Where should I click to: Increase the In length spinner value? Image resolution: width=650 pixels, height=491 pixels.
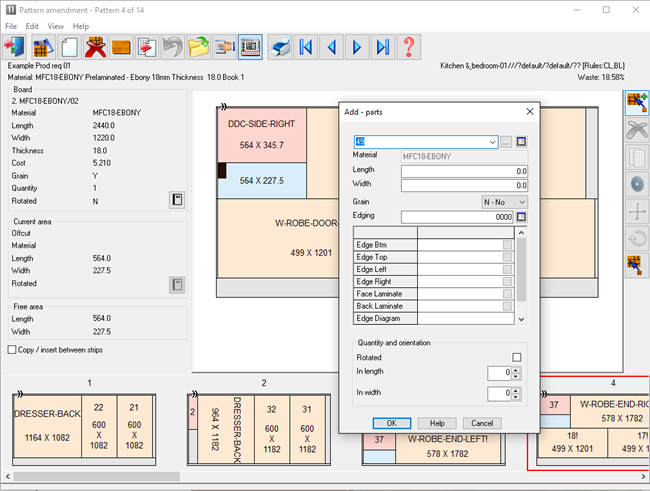[517, 369]
